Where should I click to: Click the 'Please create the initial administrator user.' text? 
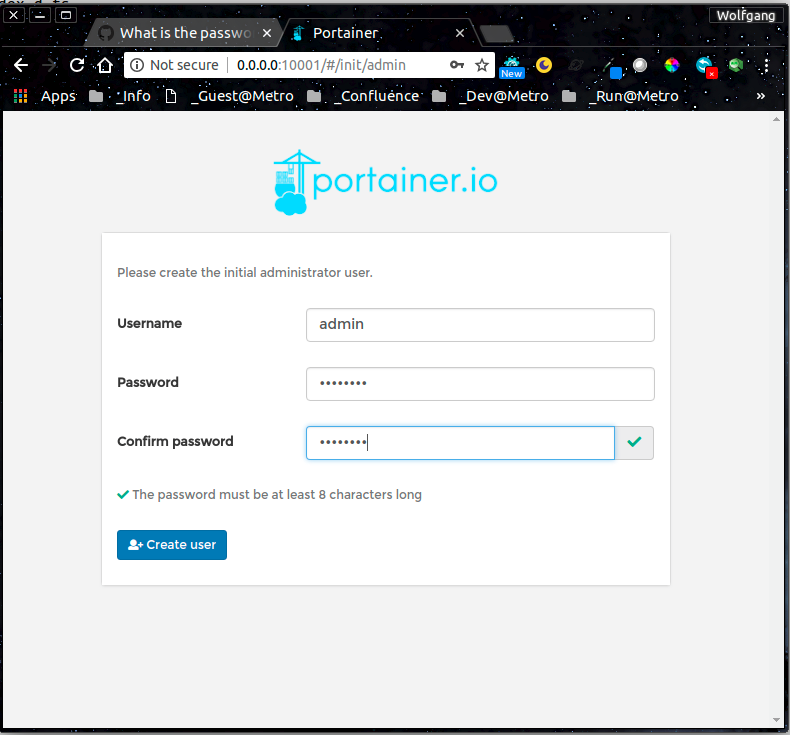(x=245, y=273)
